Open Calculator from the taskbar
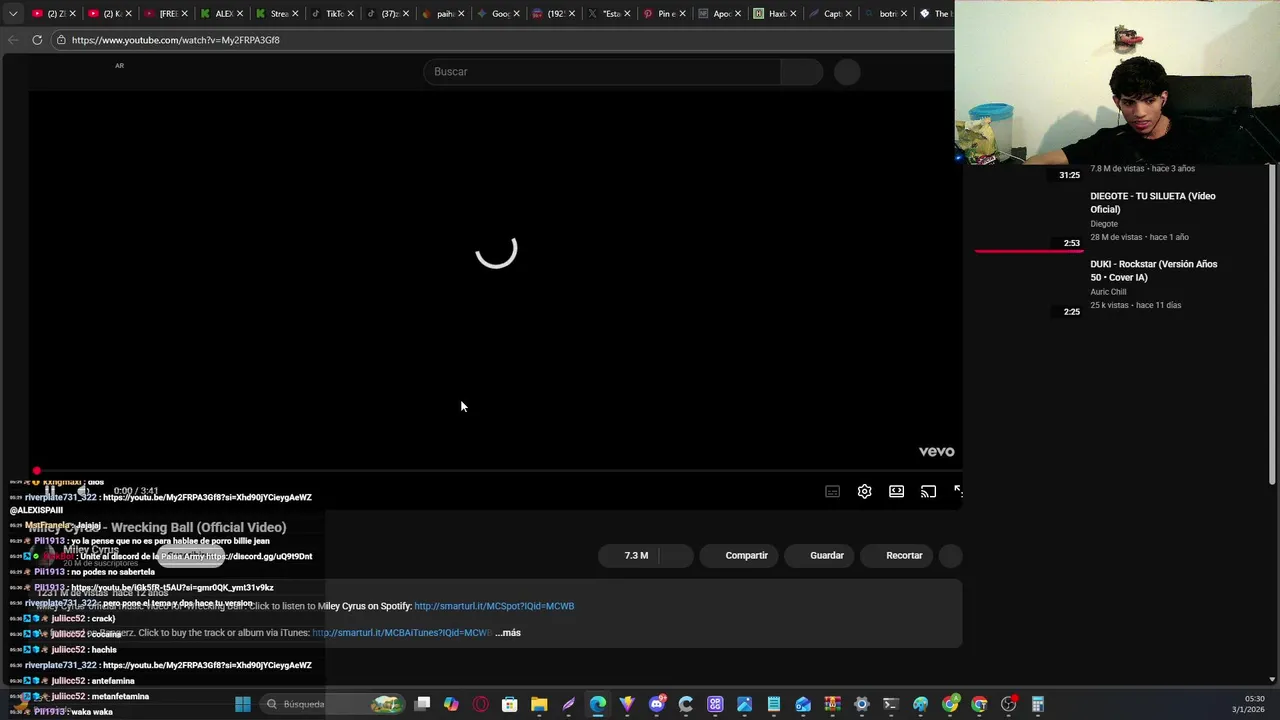The width and height of the screenshot is (1280, 720). point(1037,704)
